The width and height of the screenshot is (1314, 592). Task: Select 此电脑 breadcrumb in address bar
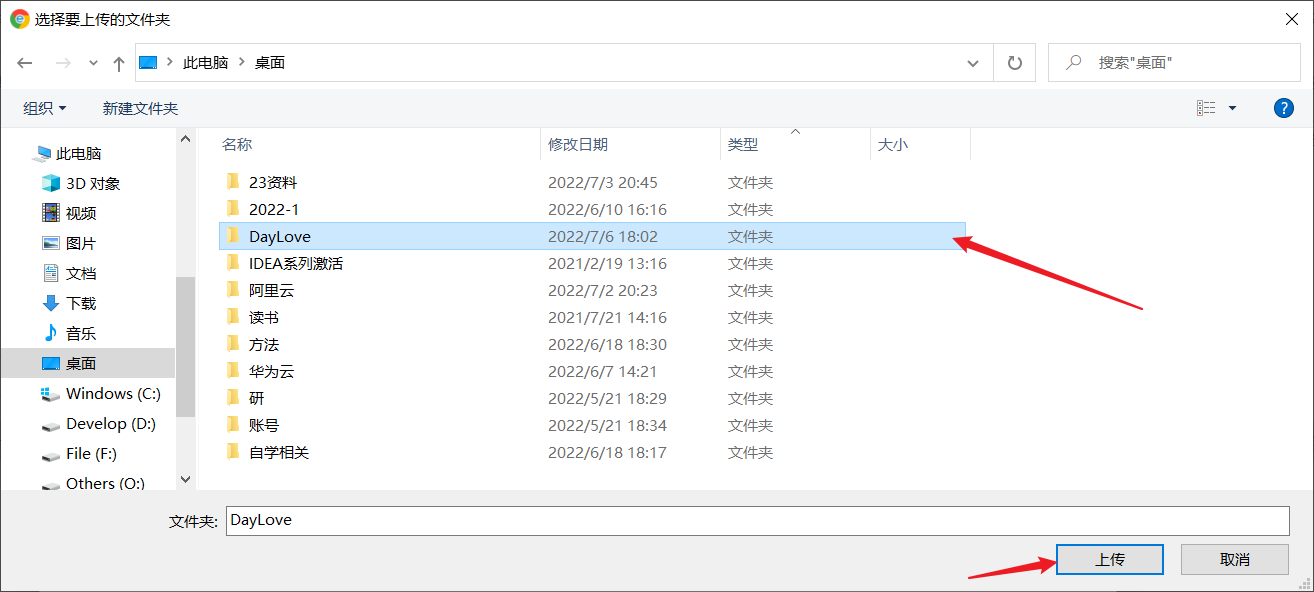click(205, 62)
